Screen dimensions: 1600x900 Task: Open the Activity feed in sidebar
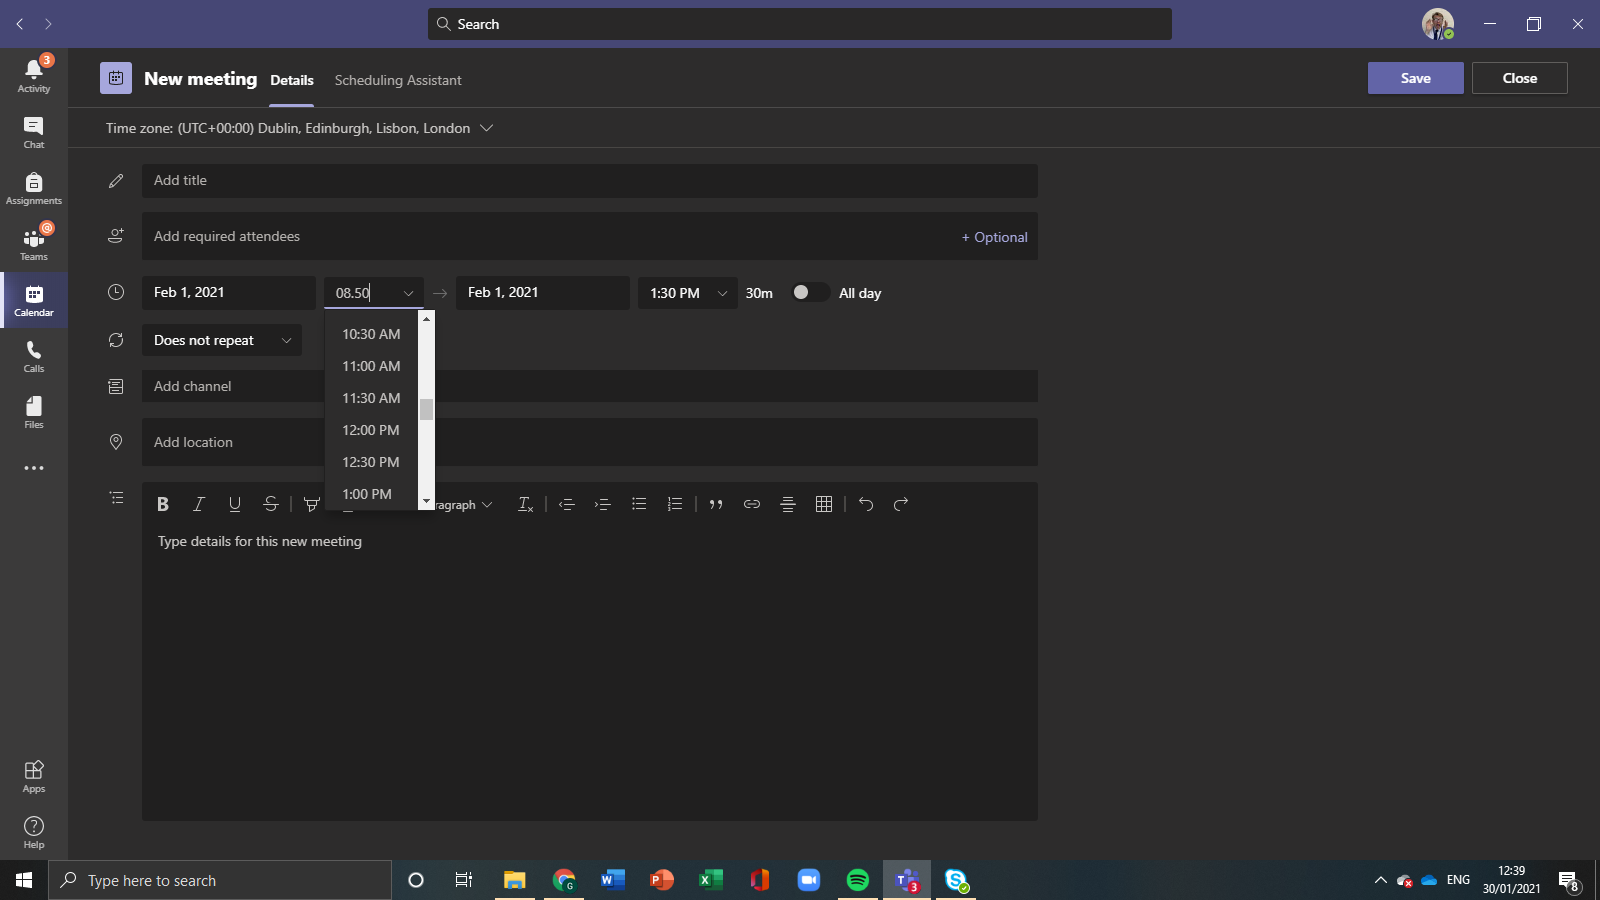point(34,76)
